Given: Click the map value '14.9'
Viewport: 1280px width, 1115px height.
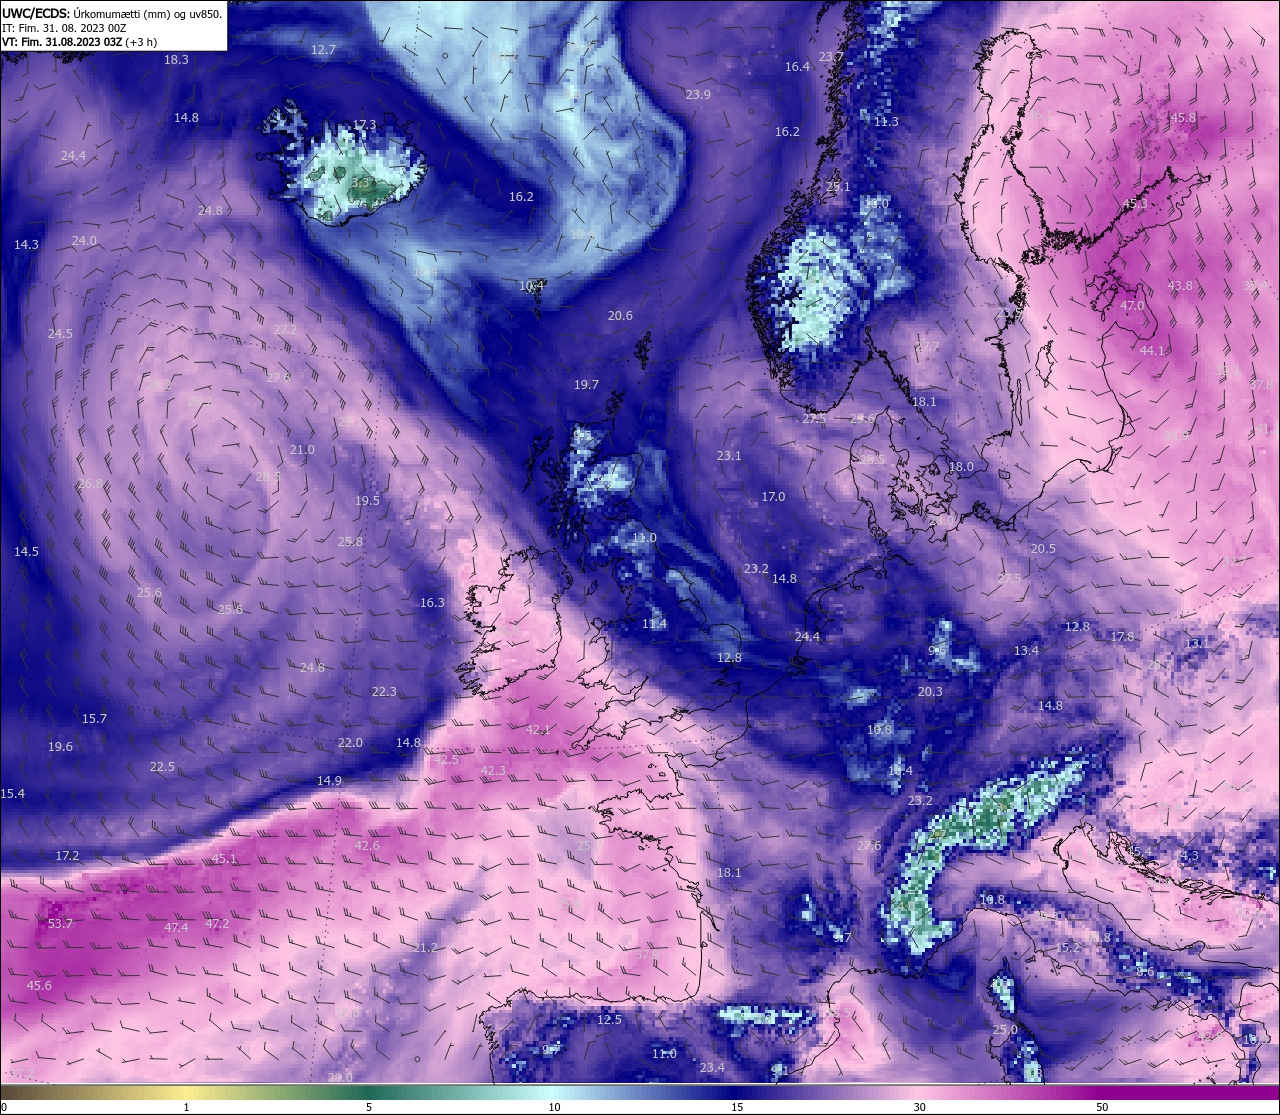Looking at the screenshot, I should coord(329,781).
